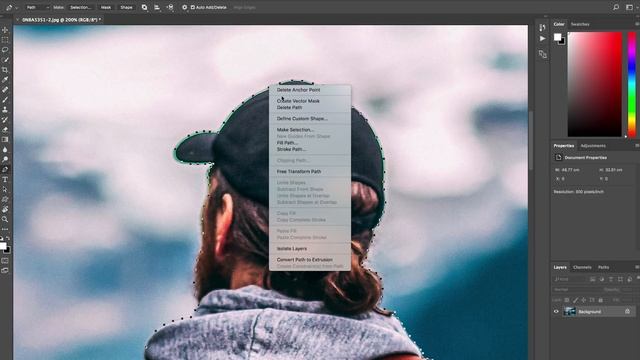The image size is (640, 360).
Task: Click the Mask button in options bar
Action: click(106, 7)
